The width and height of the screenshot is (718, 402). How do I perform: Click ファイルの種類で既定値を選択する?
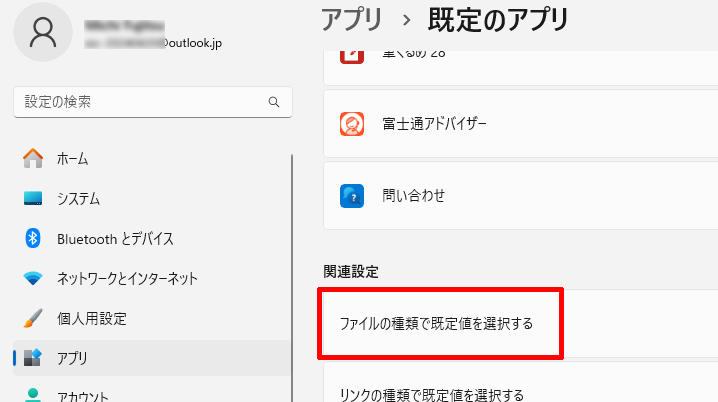[521, 323]
